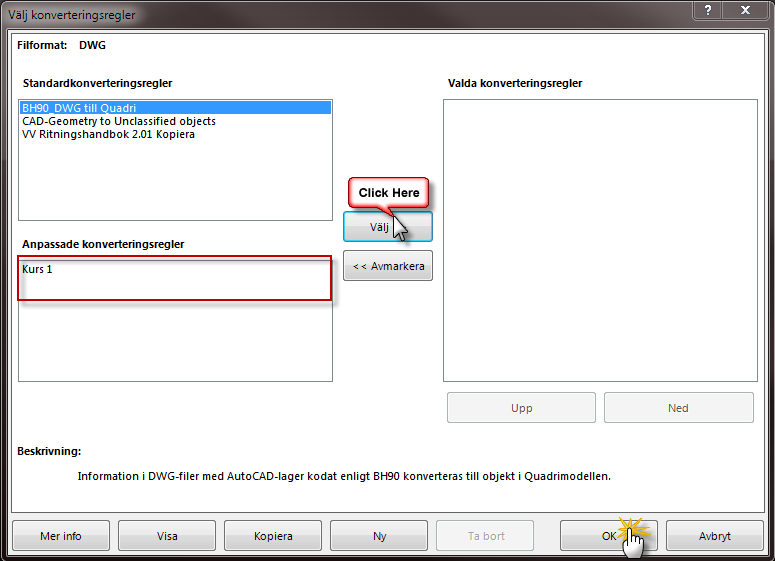Create new rule with Ny button

point(379,536)
